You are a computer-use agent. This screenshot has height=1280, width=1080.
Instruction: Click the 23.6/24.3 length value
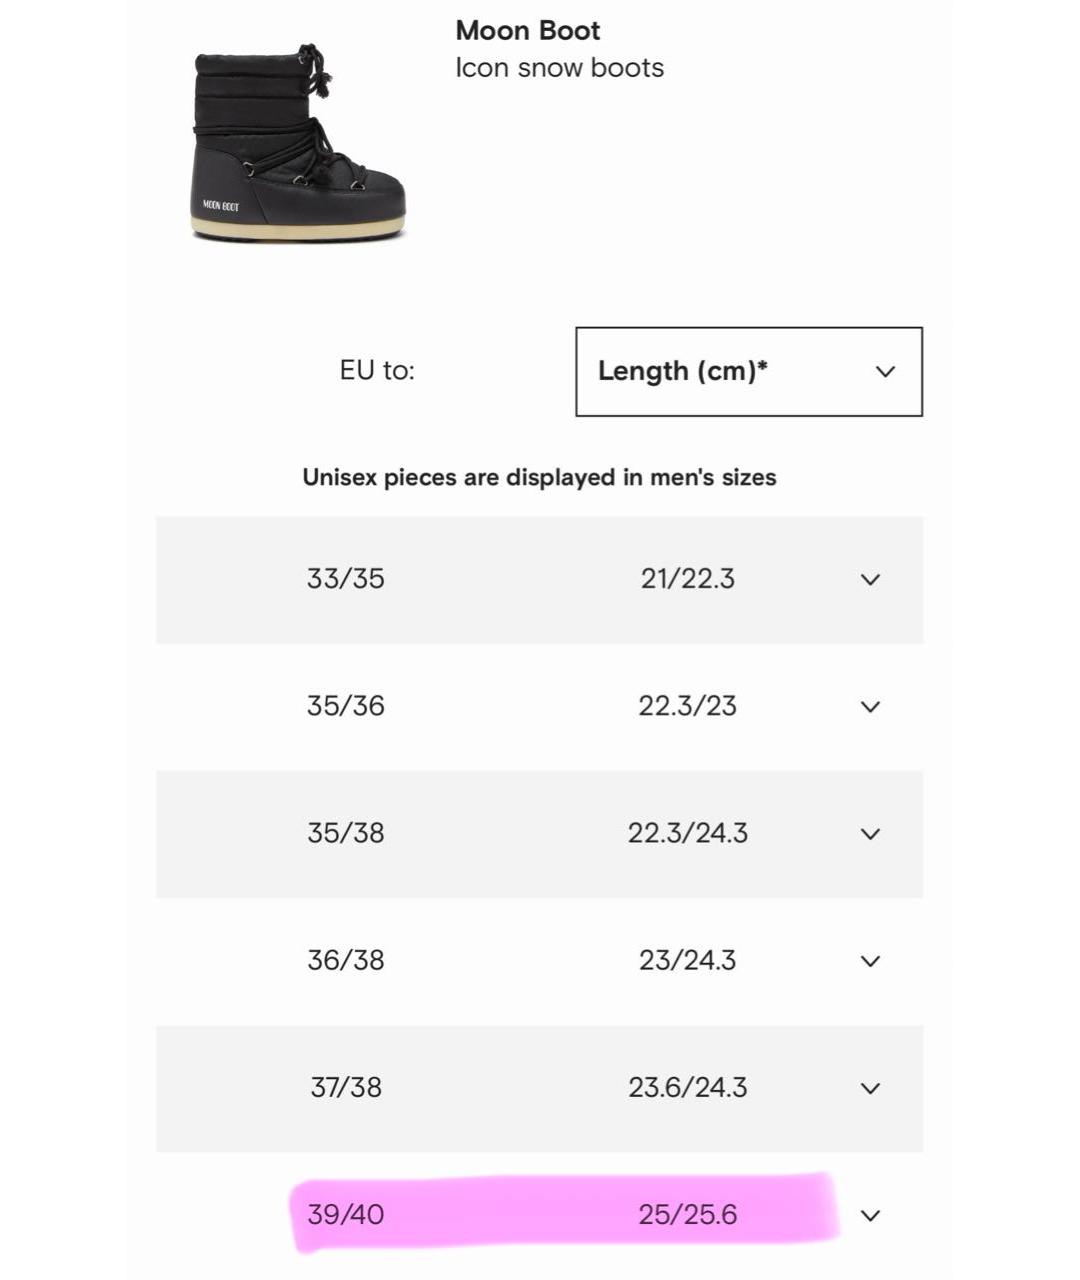pyautogui.click(x=688, y=1087)
